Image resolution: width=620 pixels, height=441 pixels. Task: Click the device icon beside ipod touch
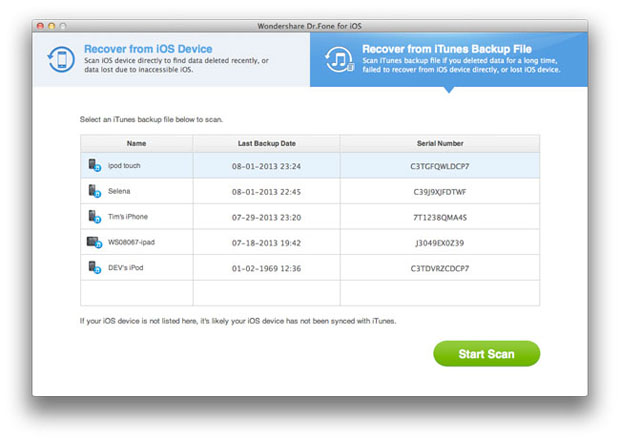(95, 165)
